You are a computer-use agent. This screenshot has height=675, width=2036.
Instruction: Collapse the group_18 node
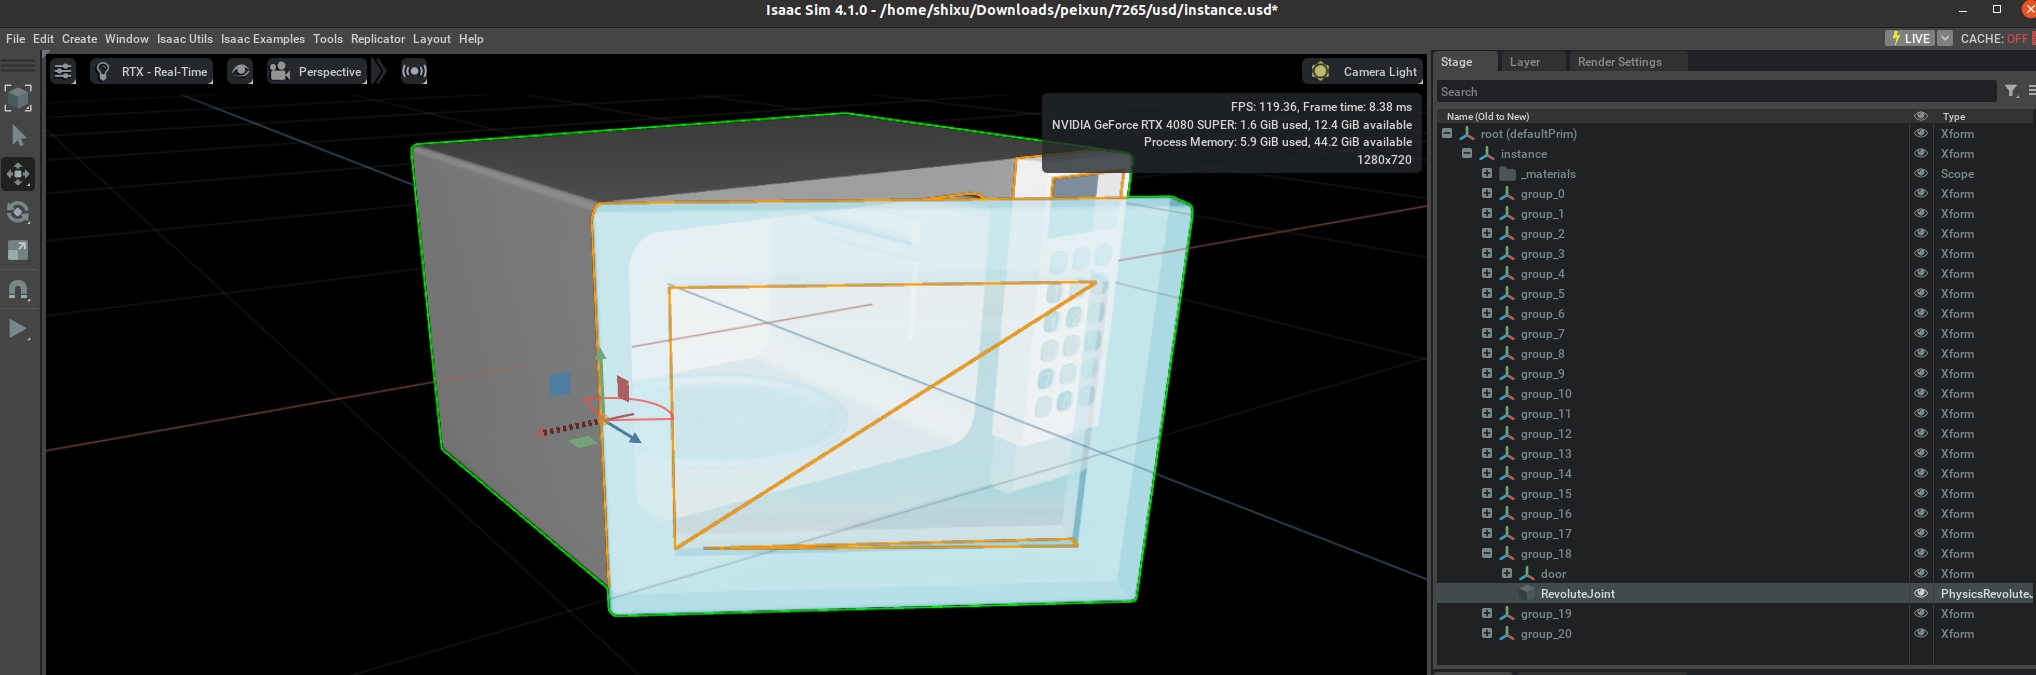1487,553
